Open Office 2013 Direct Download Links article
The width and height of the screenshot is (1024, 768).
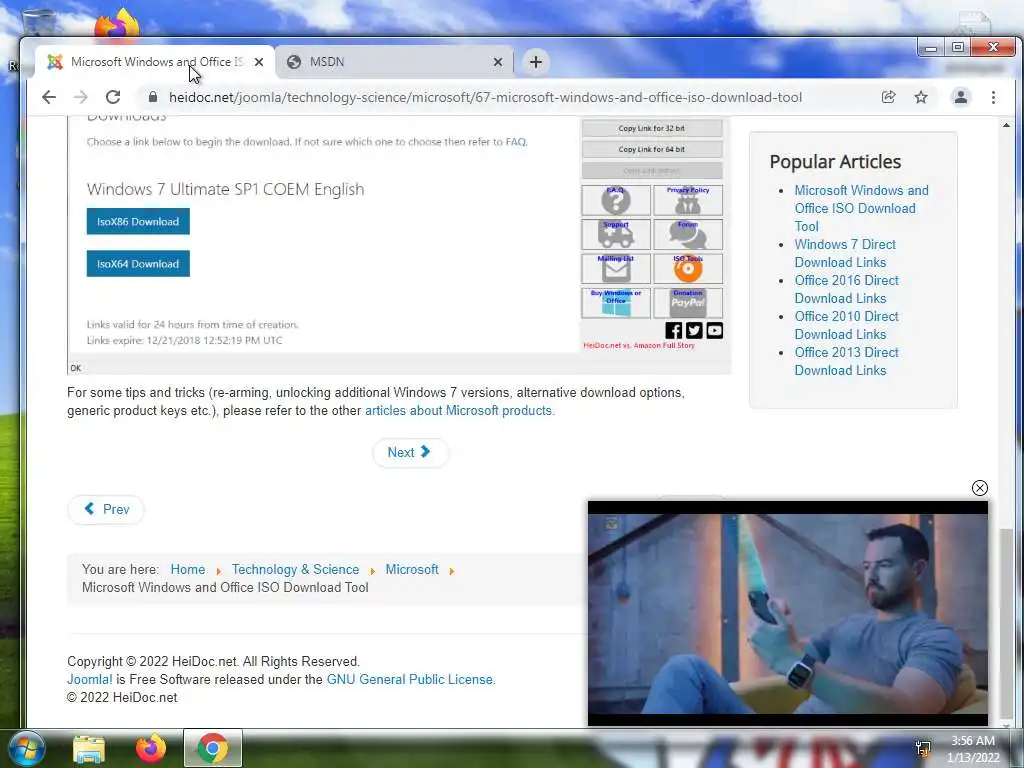846,361
